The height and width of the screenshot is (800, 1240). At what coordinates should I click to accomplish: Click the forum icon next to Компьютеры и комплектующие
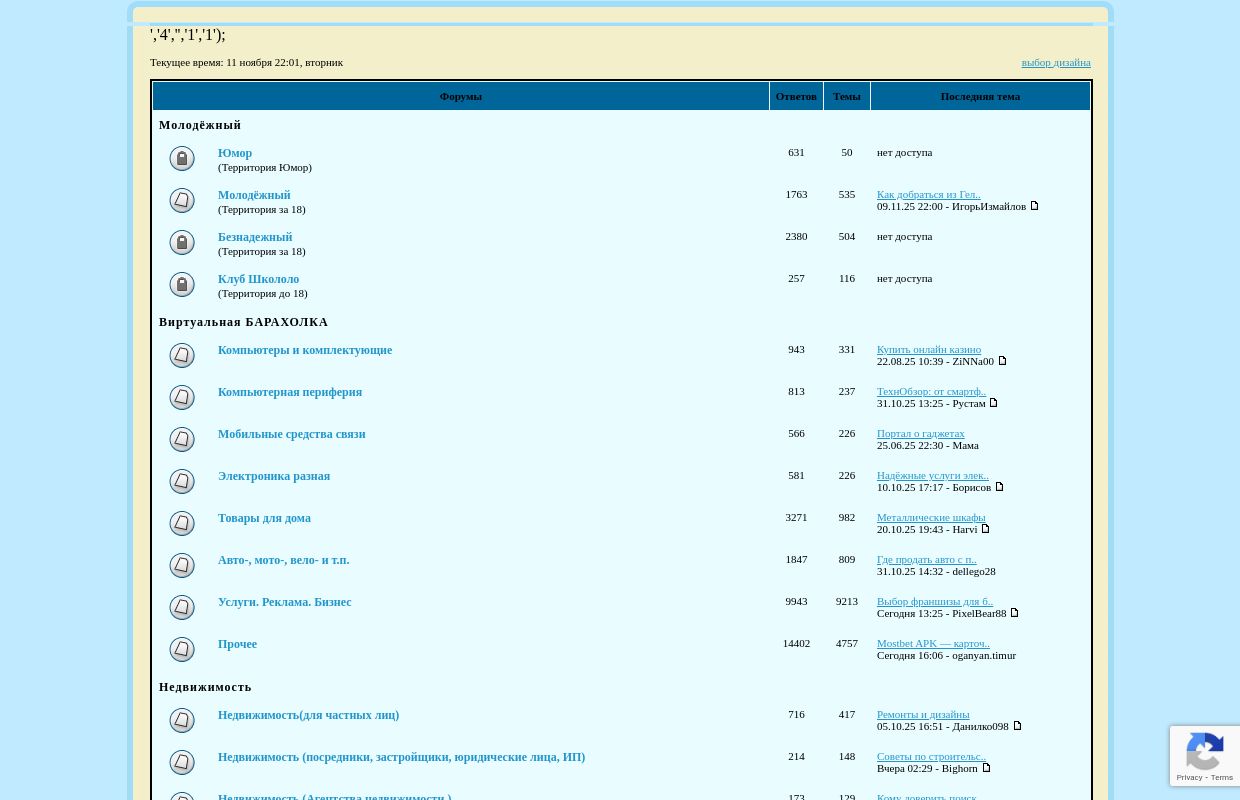(x=182, y=356)
